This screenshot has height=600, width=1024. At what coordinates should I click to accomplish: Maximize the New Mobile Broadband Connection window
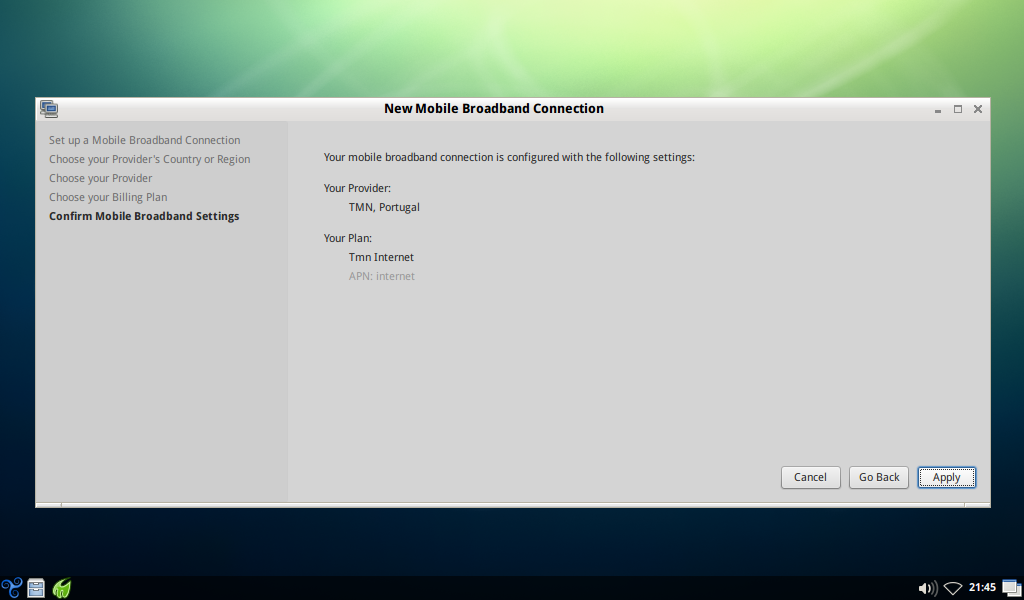click(958, 109)
